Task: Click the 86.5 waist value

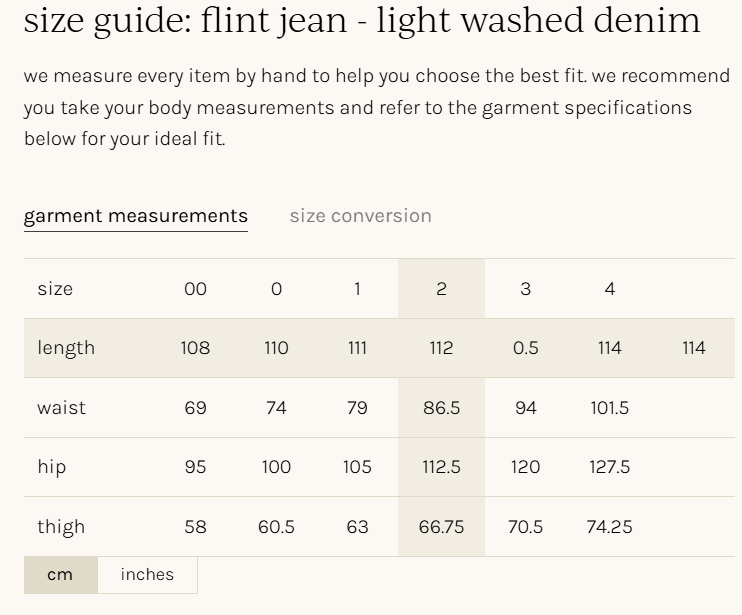Action: 441,408
